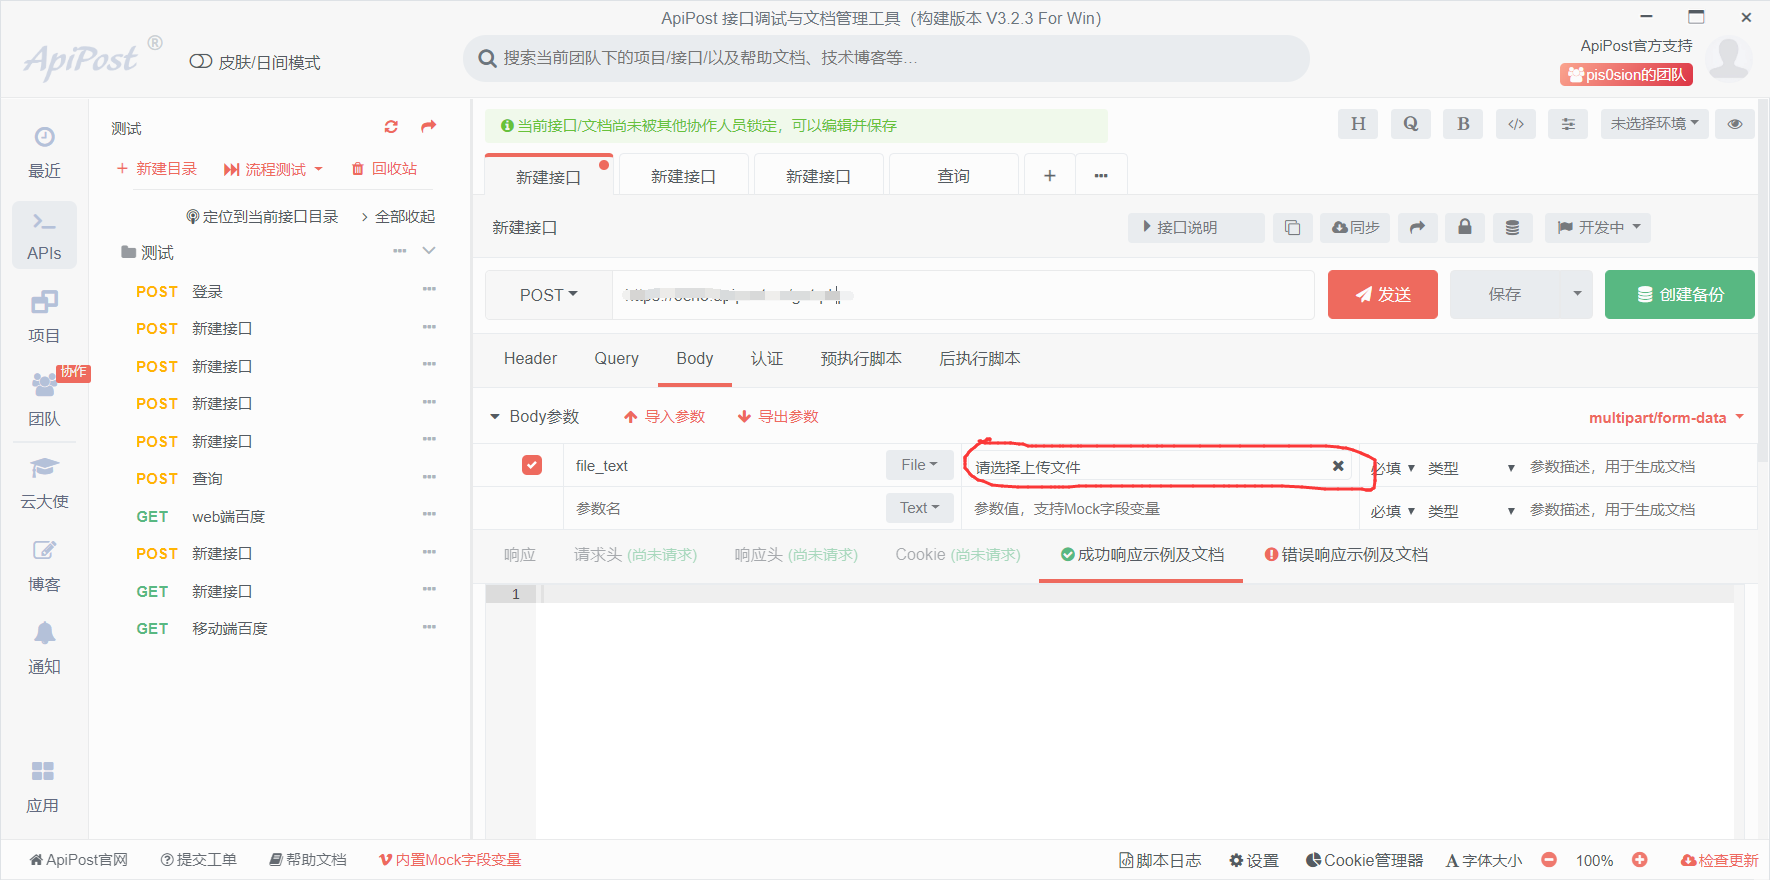Add a new tab with the plus button
The height and width of the screenshot is (880, 1770).
click(x=1049, y=176)
